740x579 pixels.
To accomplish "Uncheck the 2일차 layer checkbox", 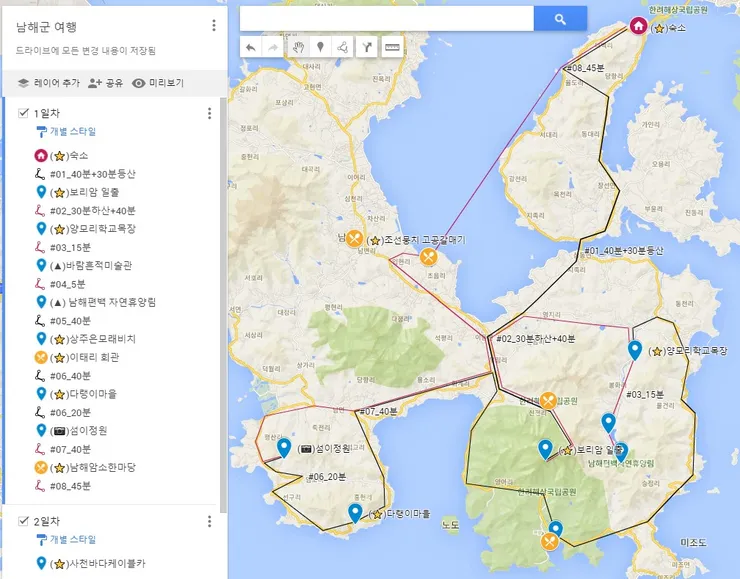I will pyautogui.click(x=23, y=521).
